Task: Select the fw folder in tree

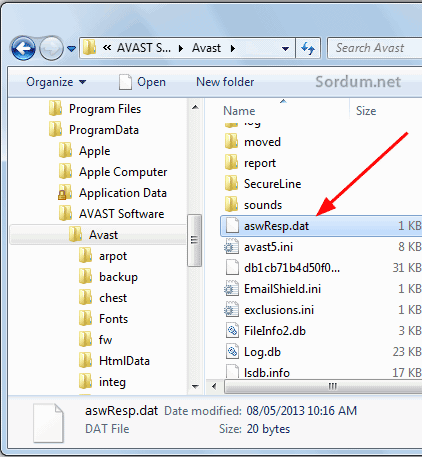Action: pyautogui.click(x=105, y=340)
